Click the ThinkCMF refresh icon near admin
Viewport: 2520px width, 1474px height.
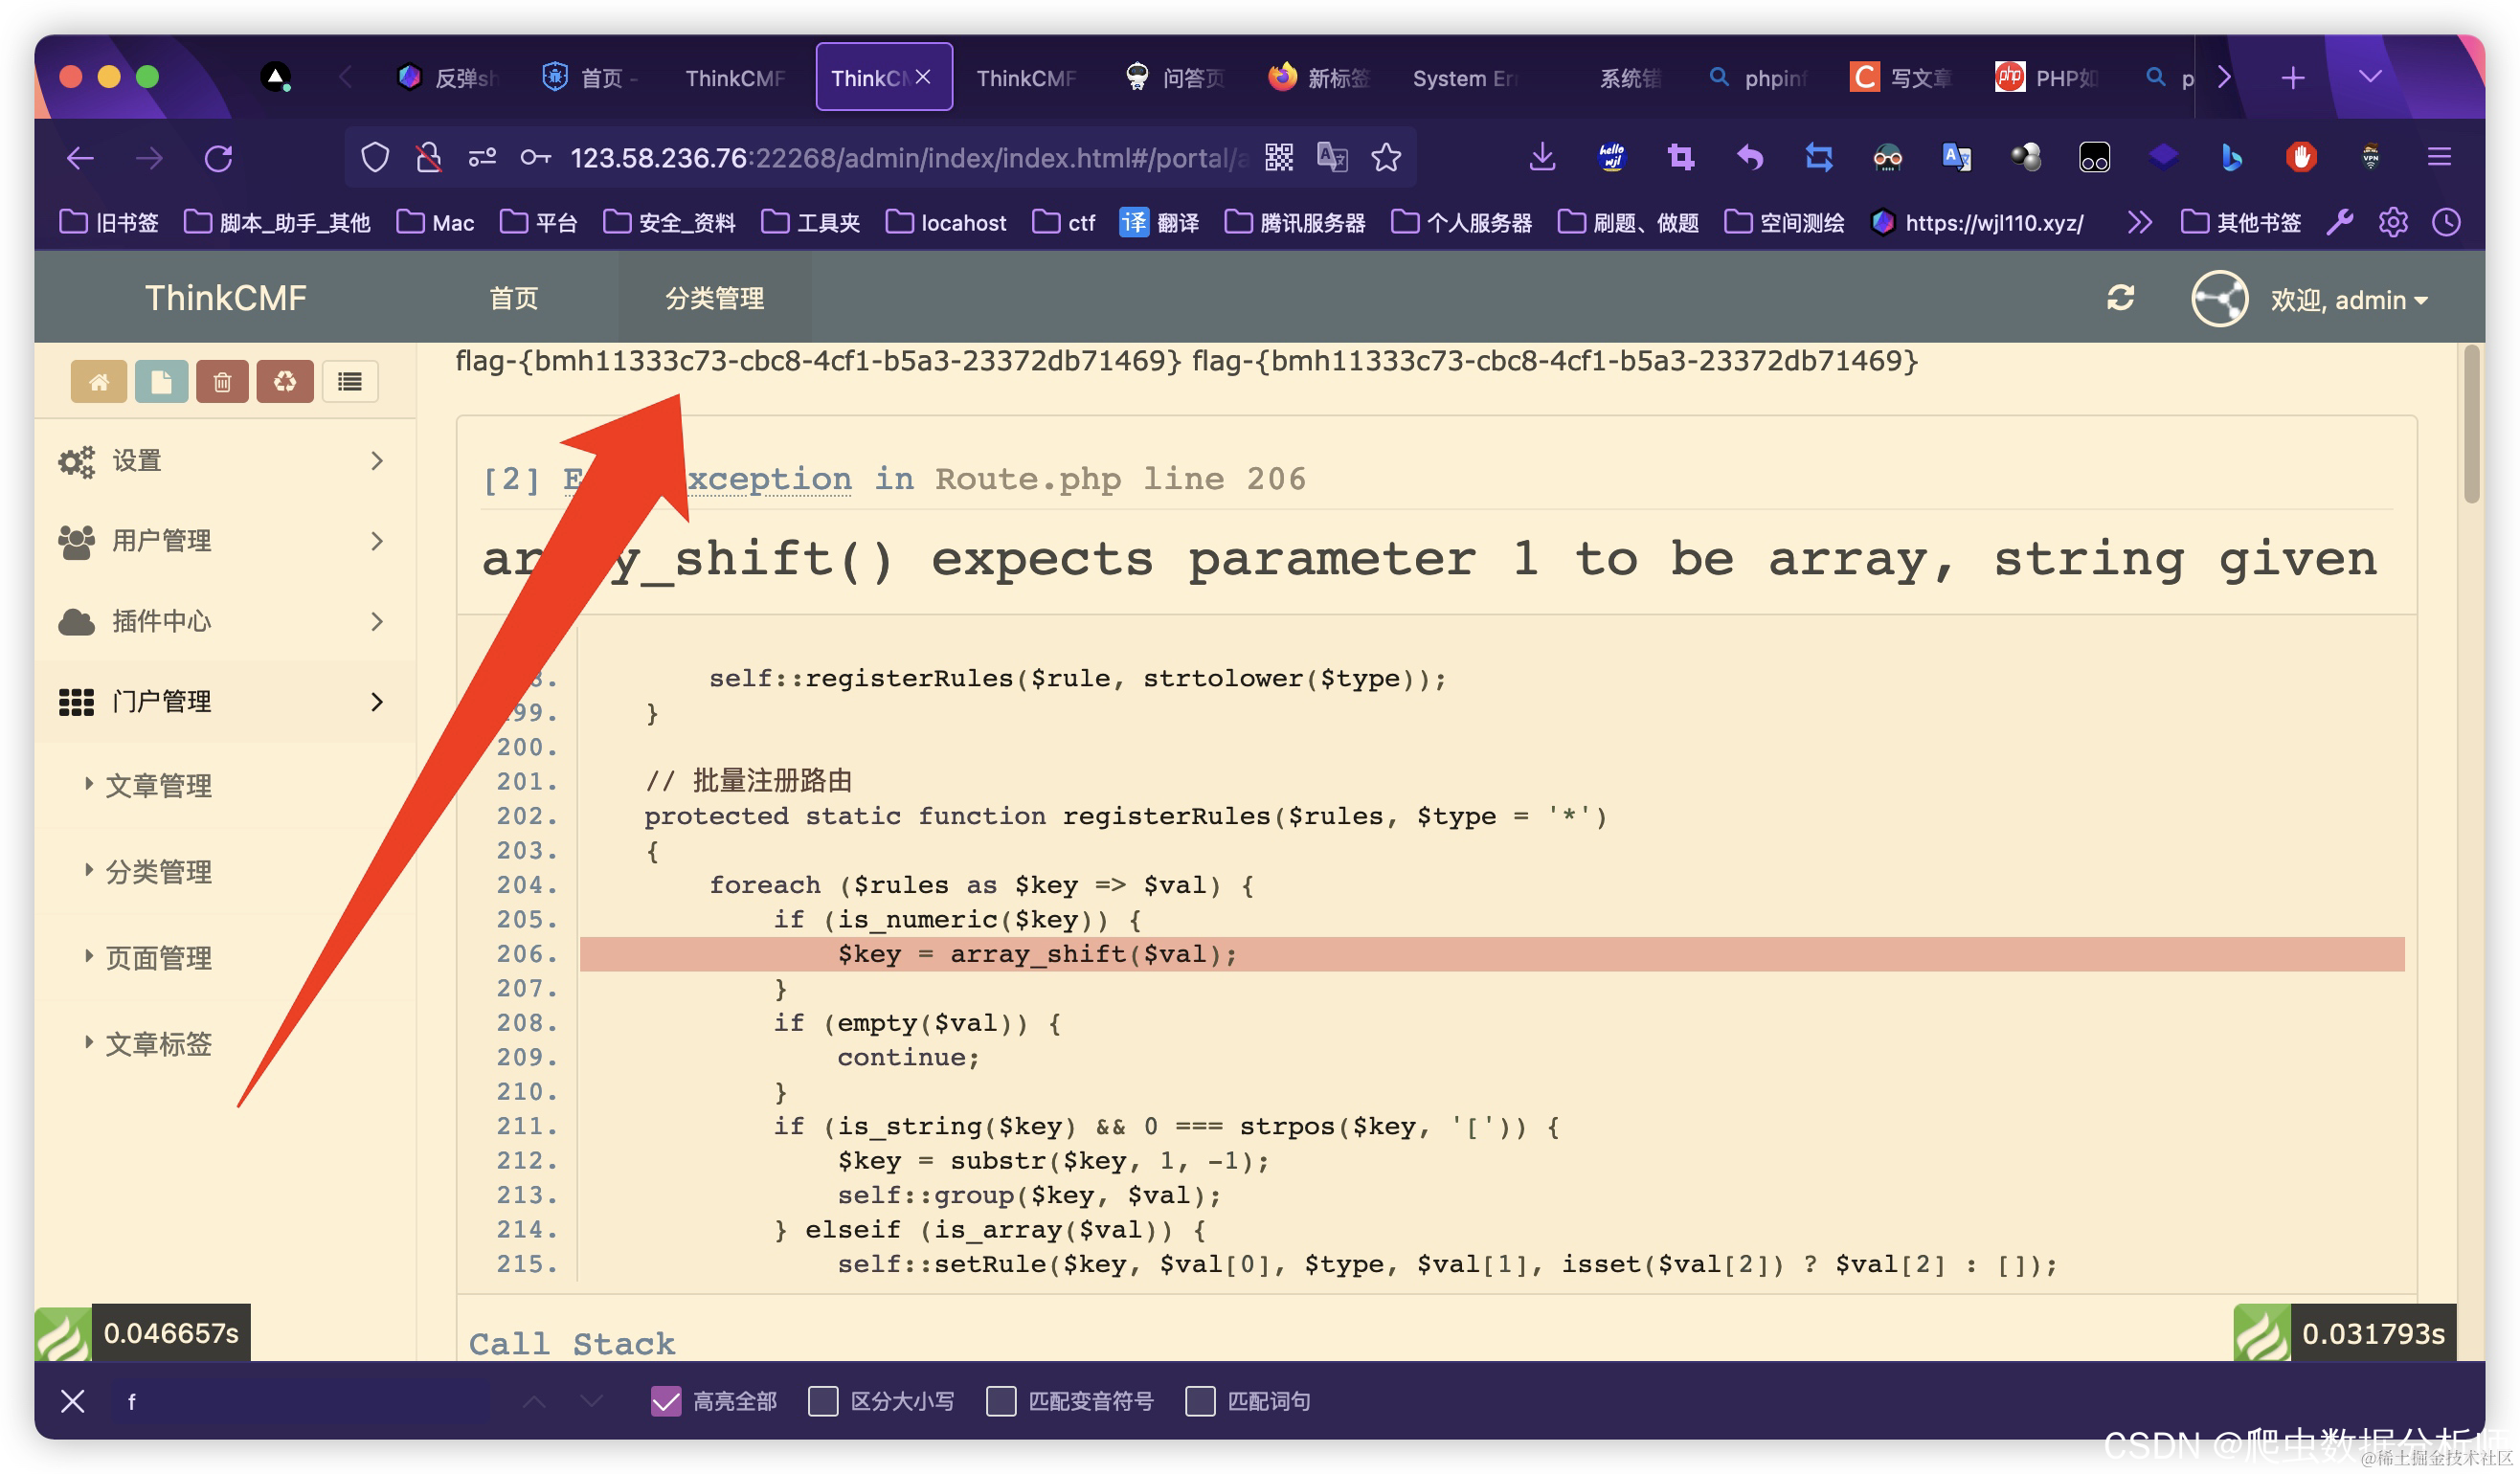(x=2121, y=298)
